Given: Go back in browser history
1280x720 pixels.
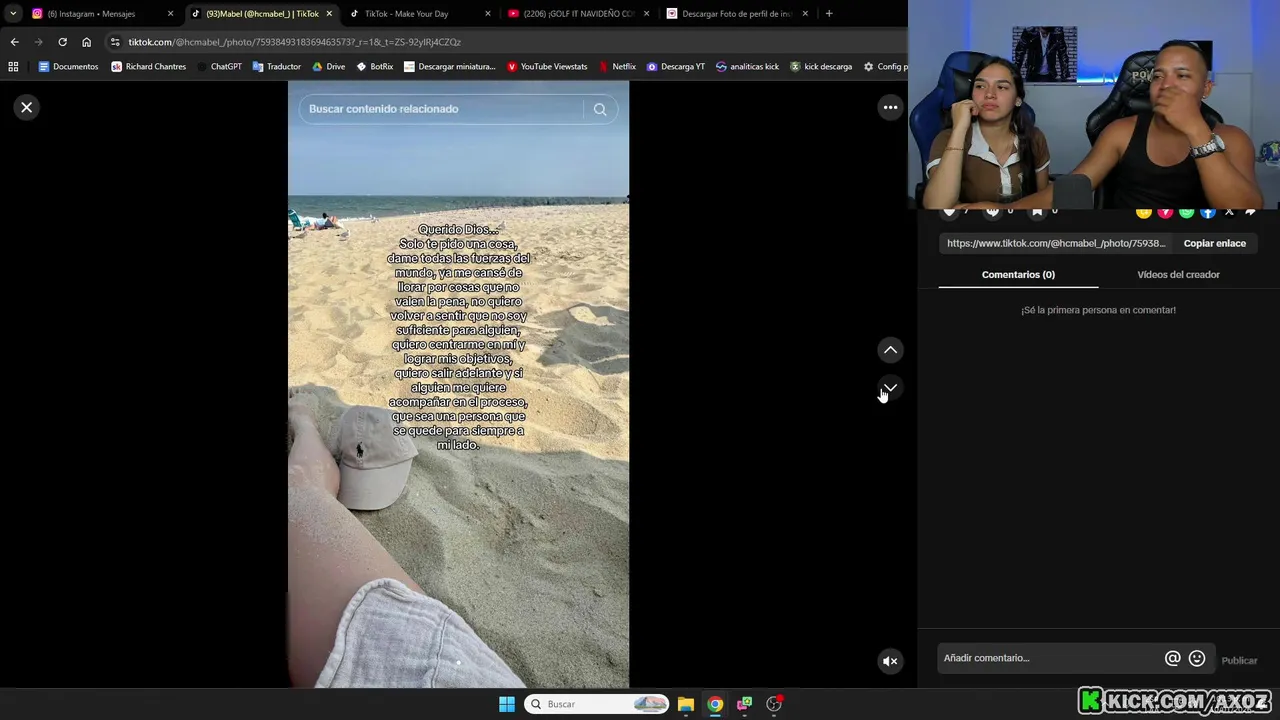Looking at the screenshot, I should (x=14, y=42).
